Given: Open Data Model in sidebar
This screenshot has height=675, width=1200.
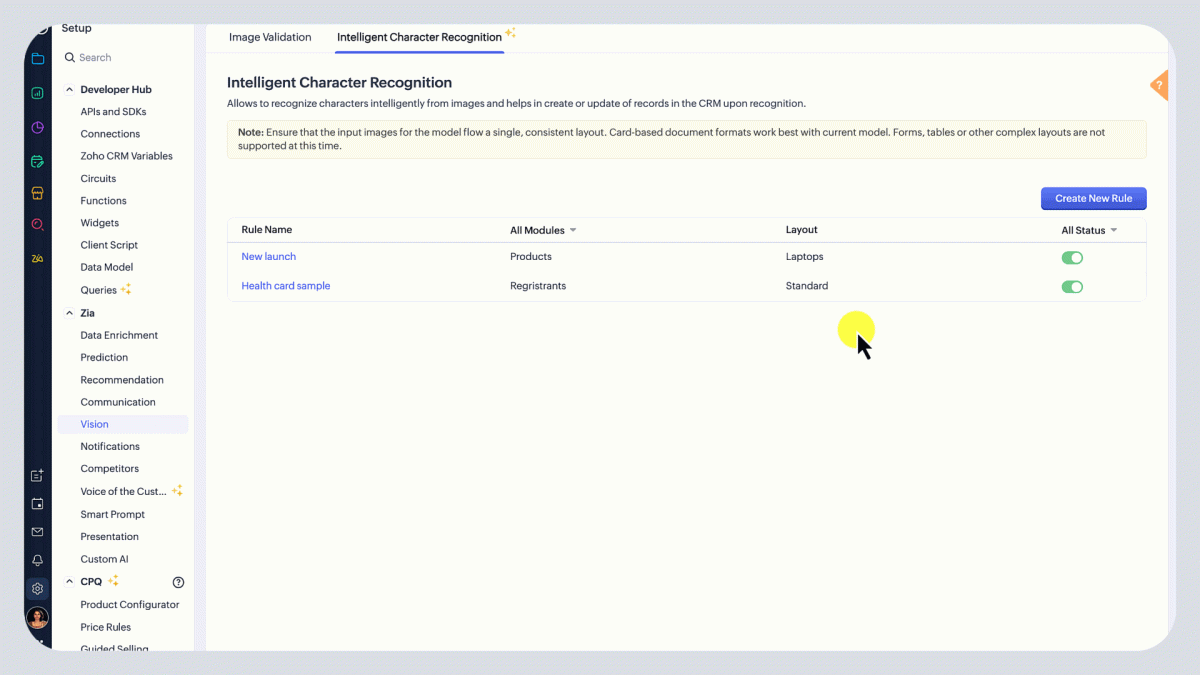Looking at the screenshot, I should [x=106, y=267].
